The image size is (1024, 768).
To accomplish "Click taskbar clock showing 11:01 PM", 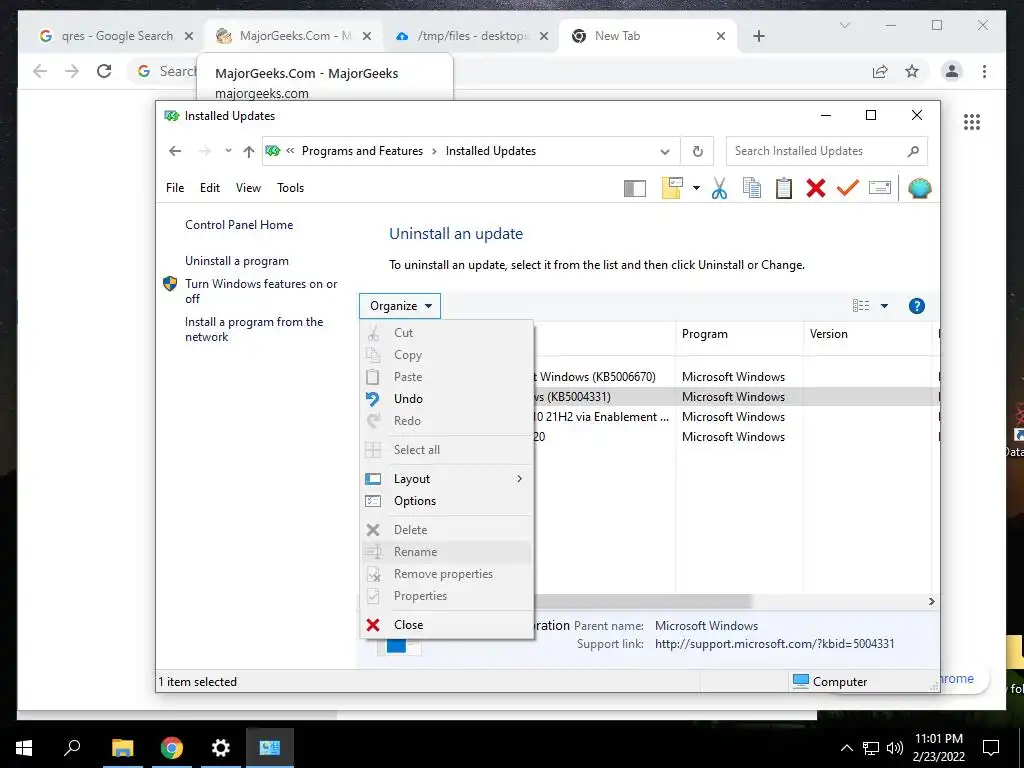I will click(938, 748).
